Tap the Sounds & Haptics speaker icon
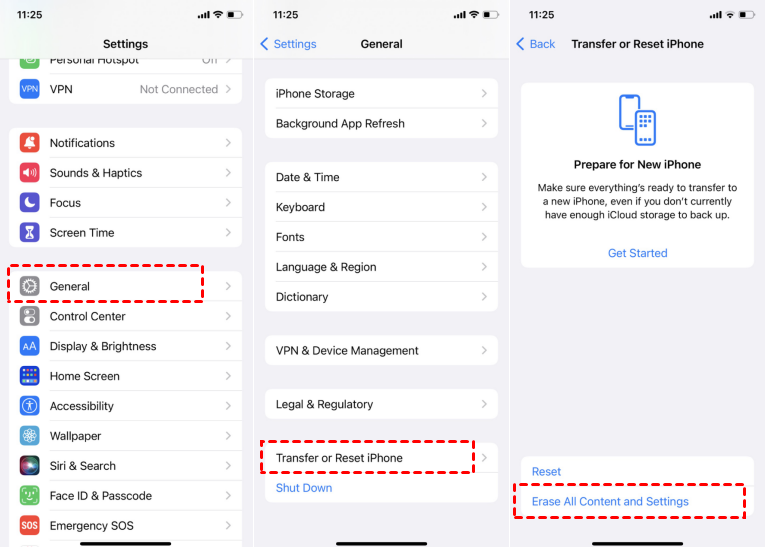The height and width of the screenshot is (547, 767). click(29, 173)
